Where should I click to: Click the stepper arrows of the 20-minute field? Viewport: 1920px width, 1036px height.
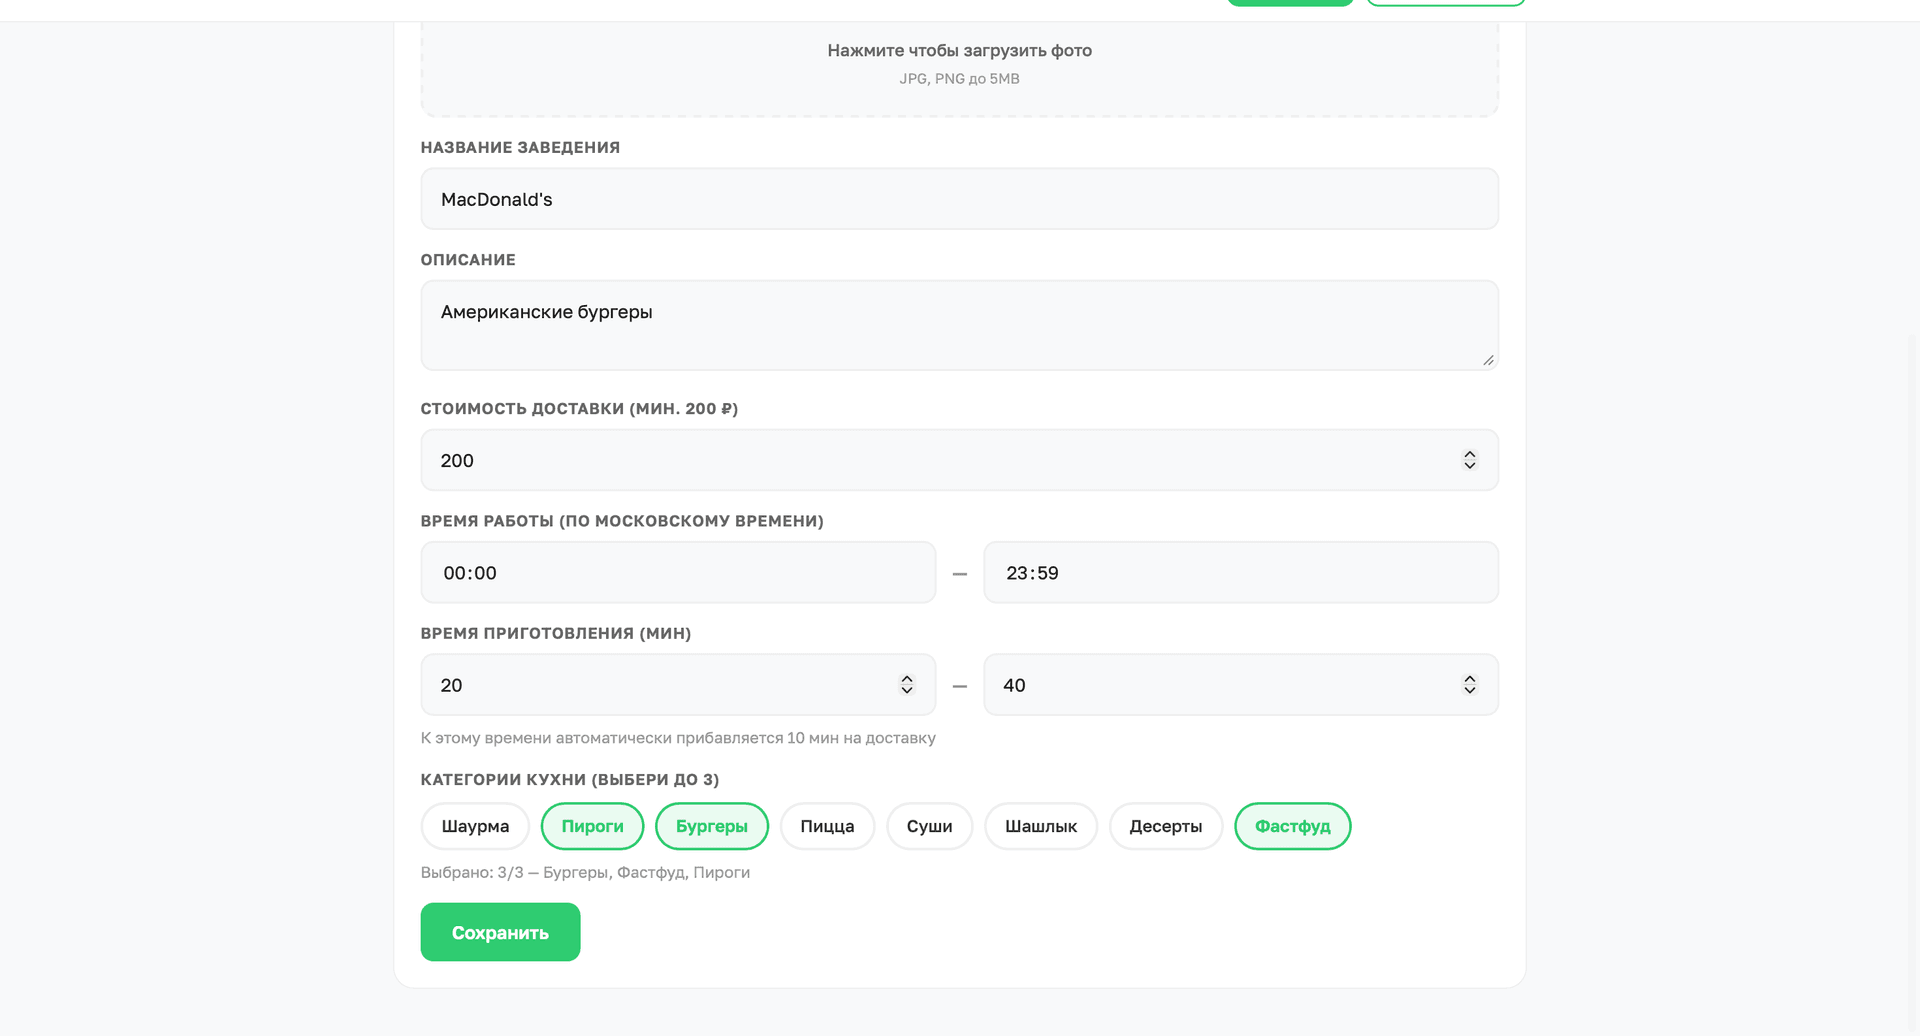coord(907,685)
